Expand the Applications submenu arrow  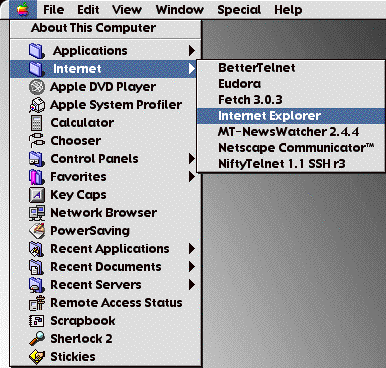coord(192,51)
